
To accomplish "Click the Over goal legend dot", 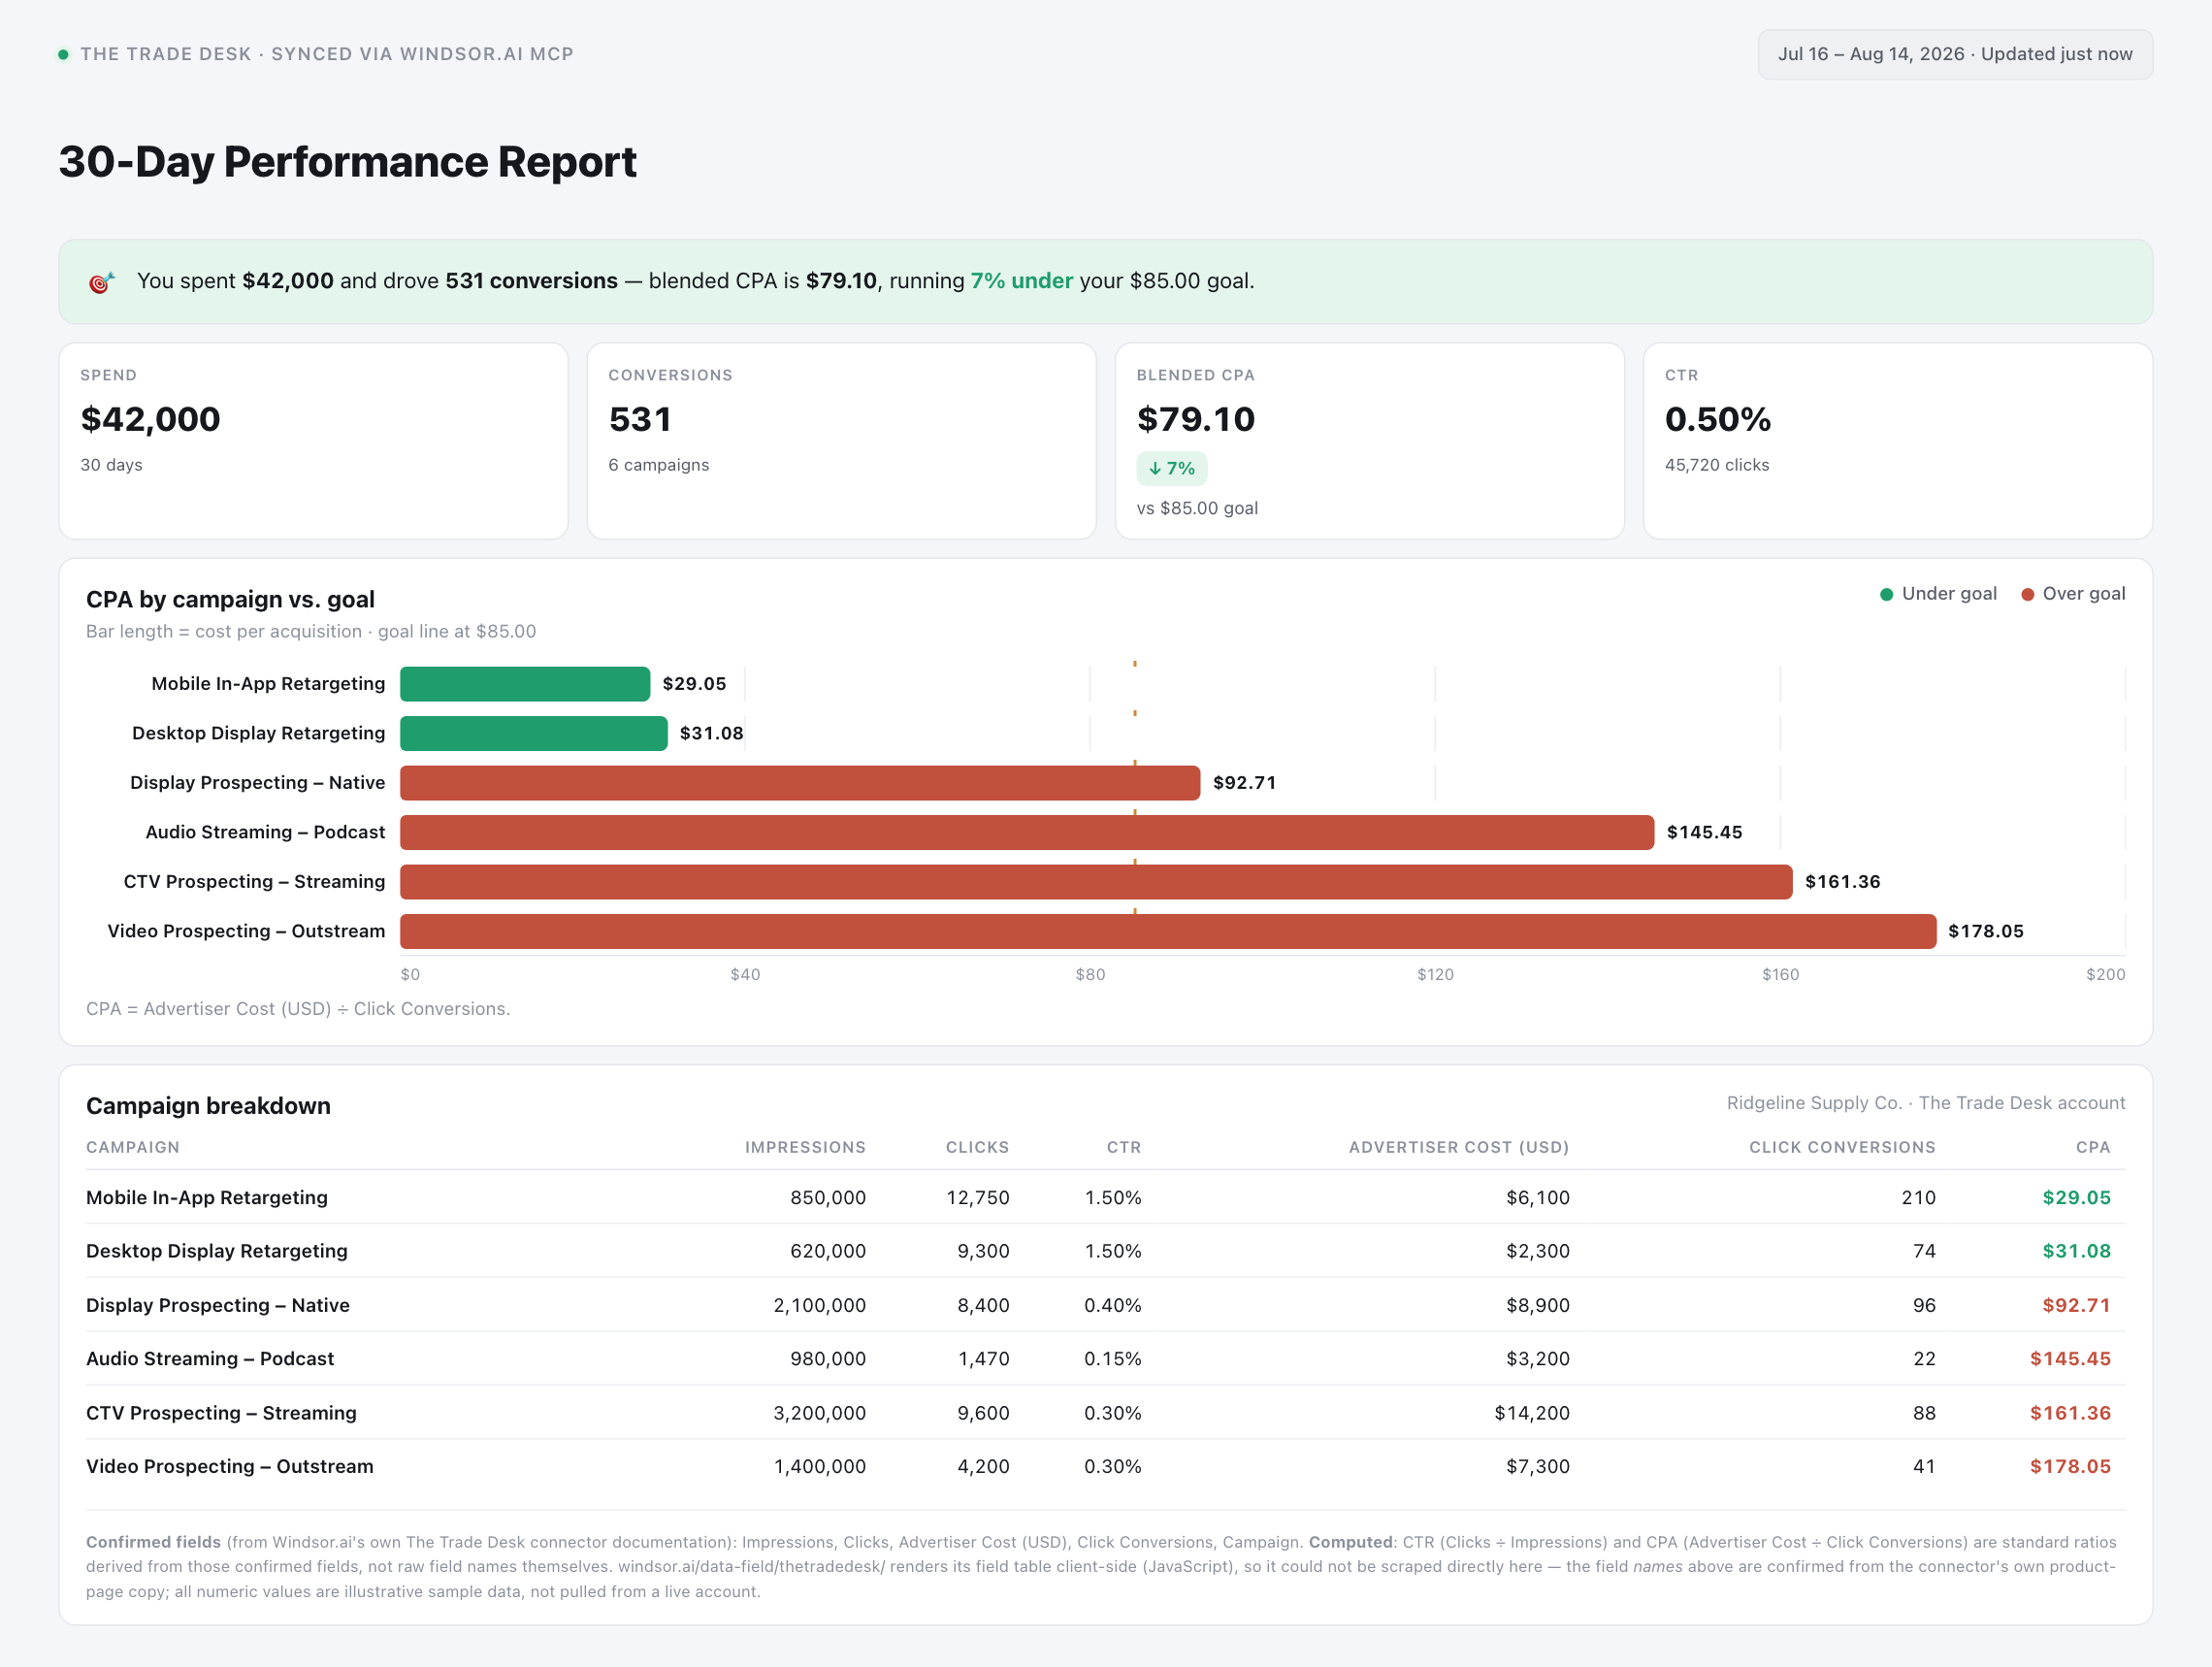I will pyautogui.click(x=2027, y=594).
